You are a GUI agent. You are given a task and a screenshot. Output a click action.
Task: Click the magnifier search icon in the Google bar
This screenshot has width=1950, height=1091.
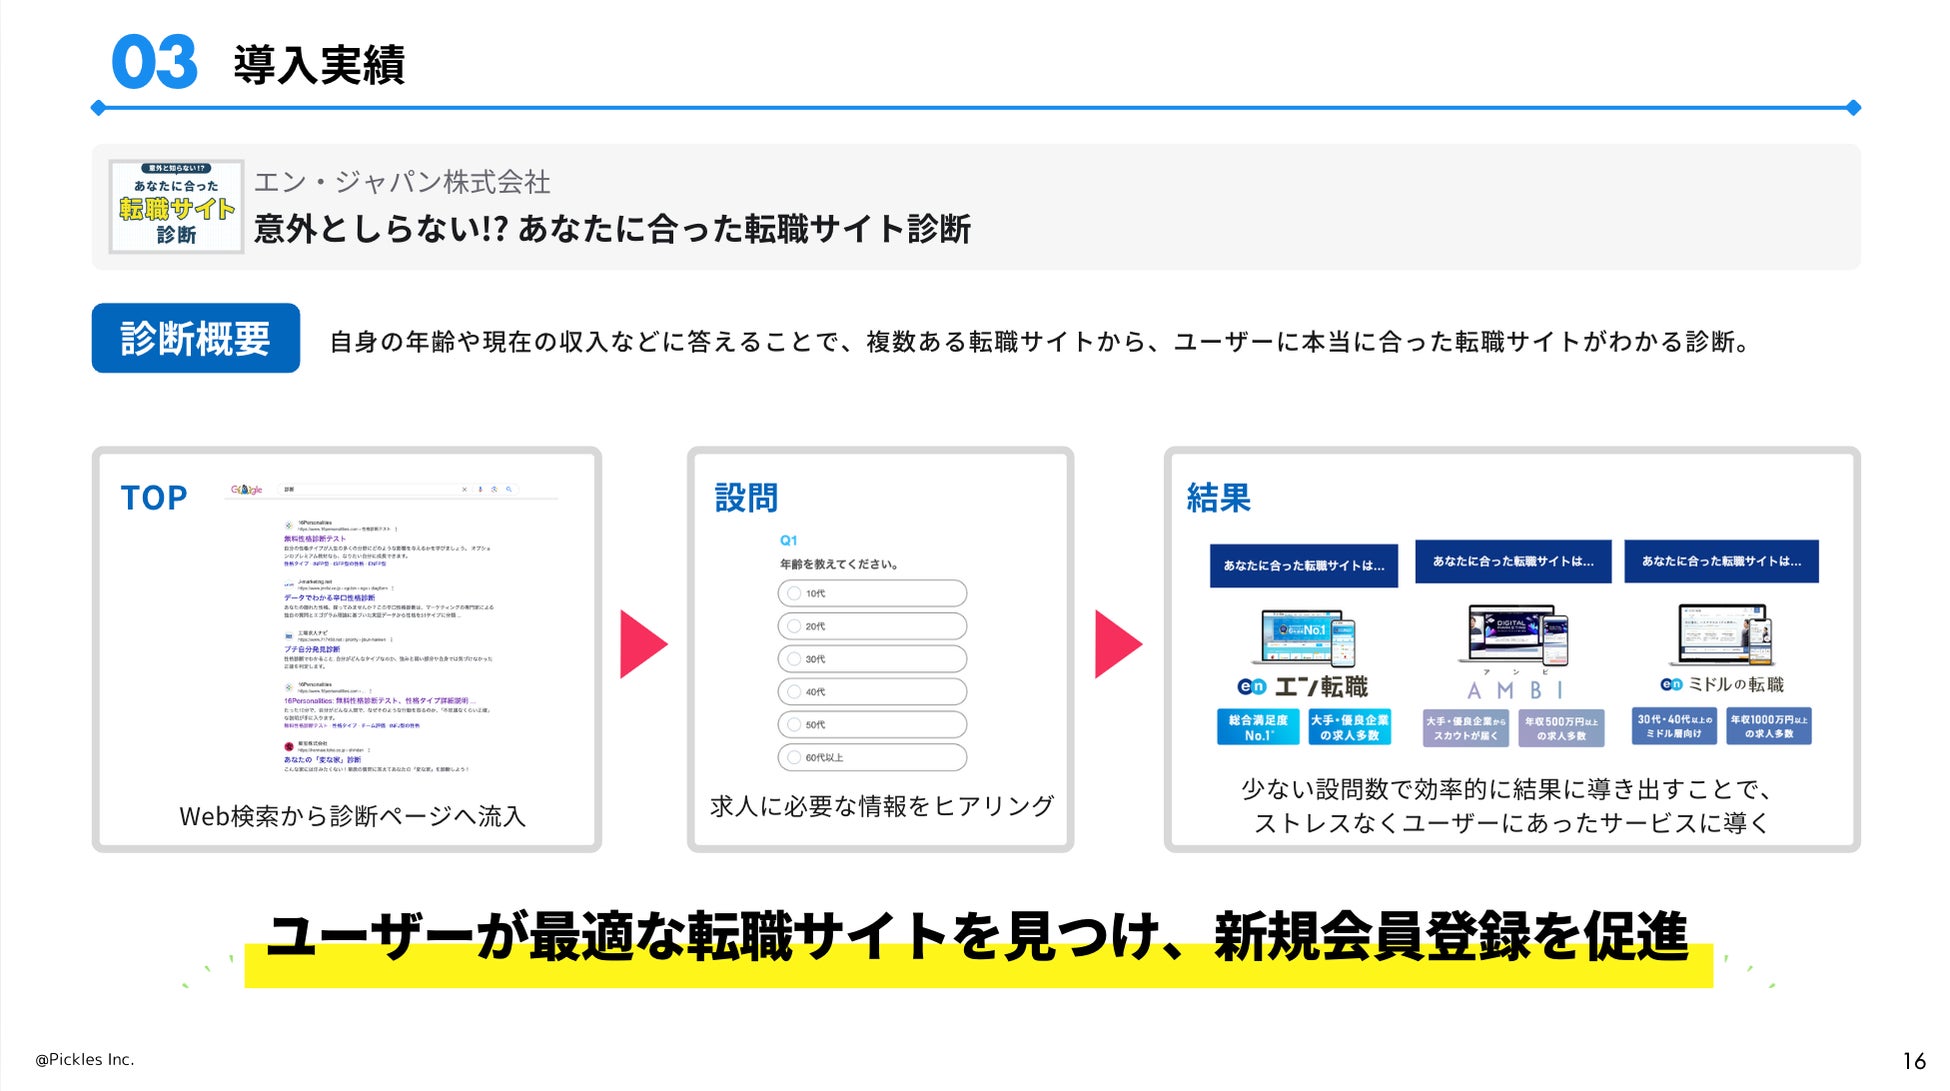(509, 490)
